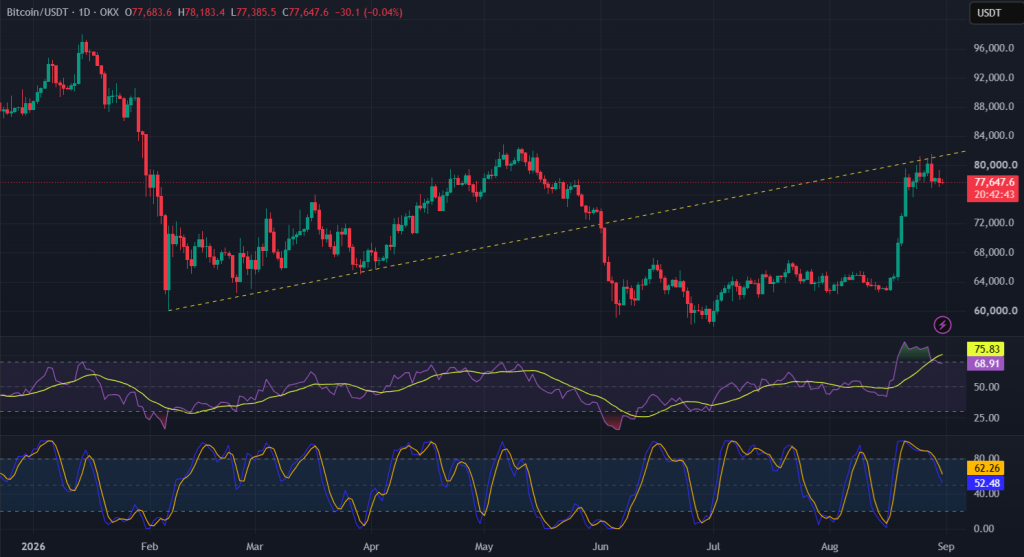The width and height of the screenshot is (1024, 557).
Task: Click the 72,000.0 price axis label
Action: (x=994, y=223)
